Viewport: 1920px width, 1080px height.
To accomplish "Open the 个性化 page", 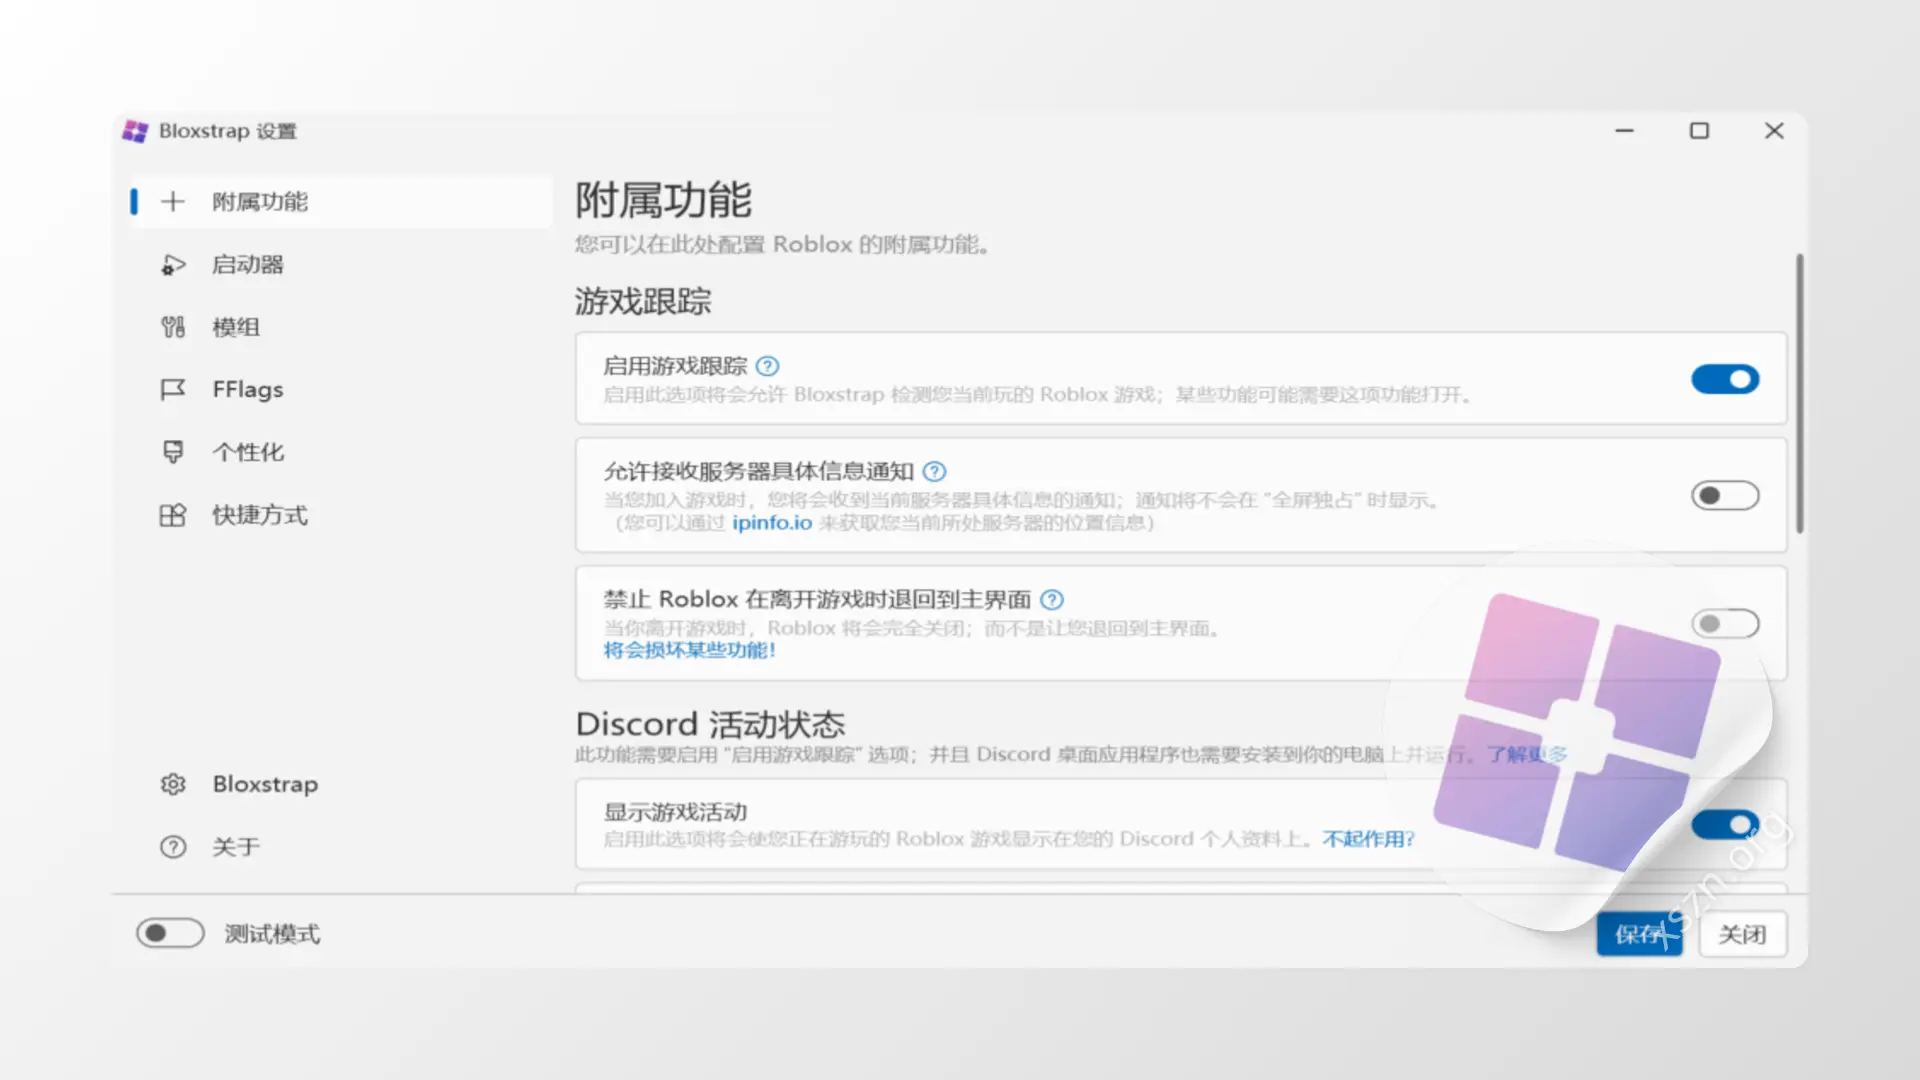I will (340, 452).
